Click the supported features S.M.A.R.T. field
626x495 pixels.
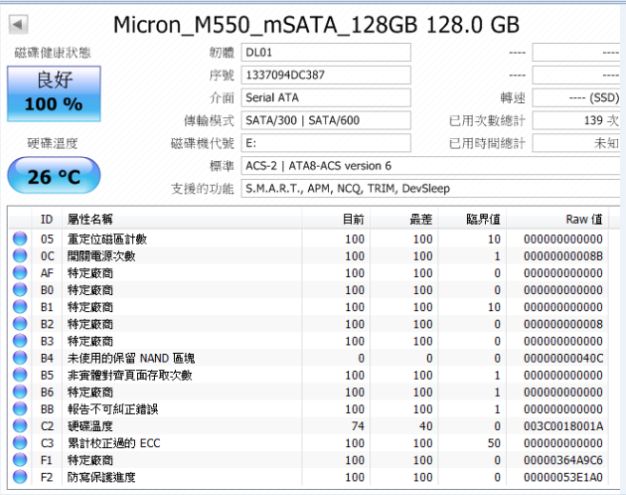[x=430, y=188]
